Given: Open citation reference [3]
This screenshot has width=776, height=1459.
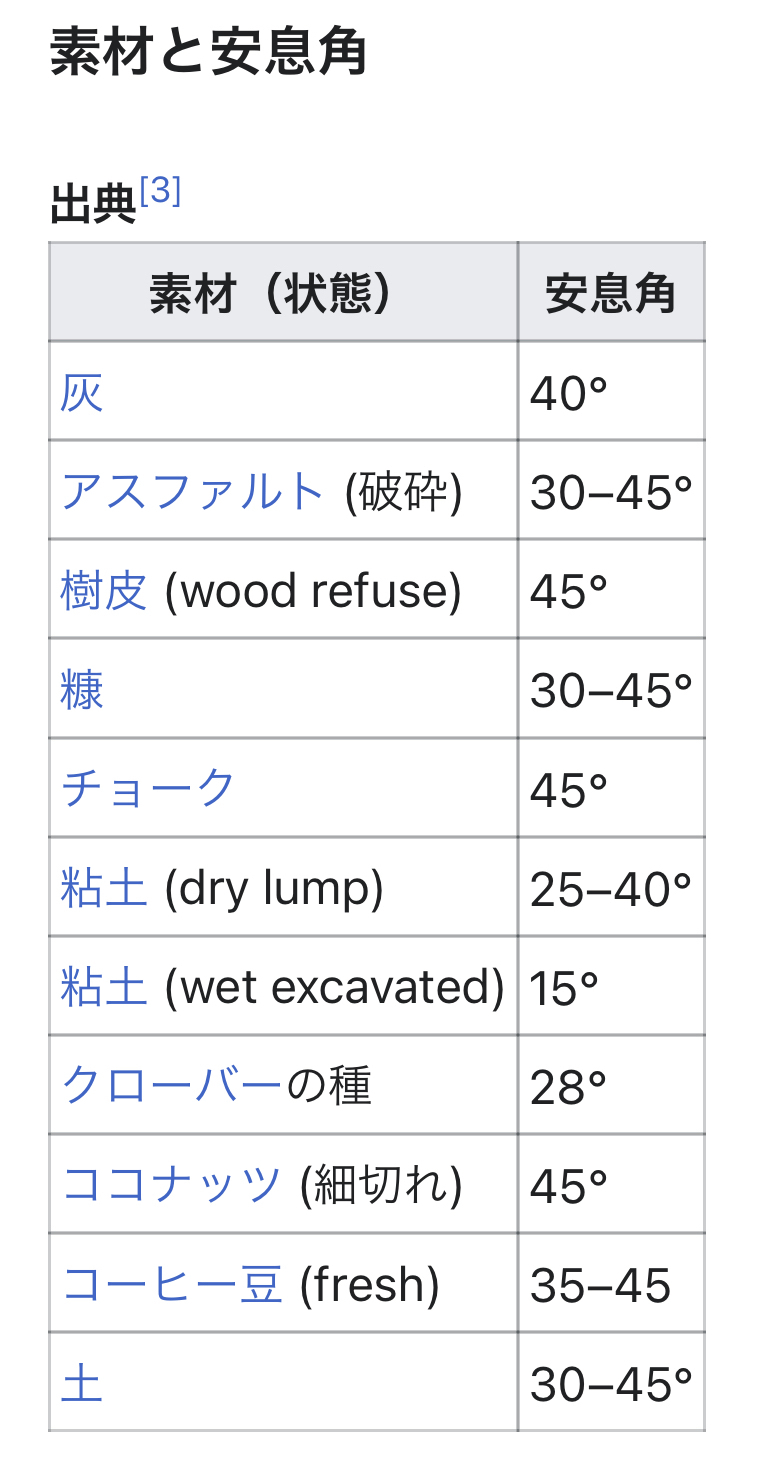Looking at the screenshot, I should 160,191.
